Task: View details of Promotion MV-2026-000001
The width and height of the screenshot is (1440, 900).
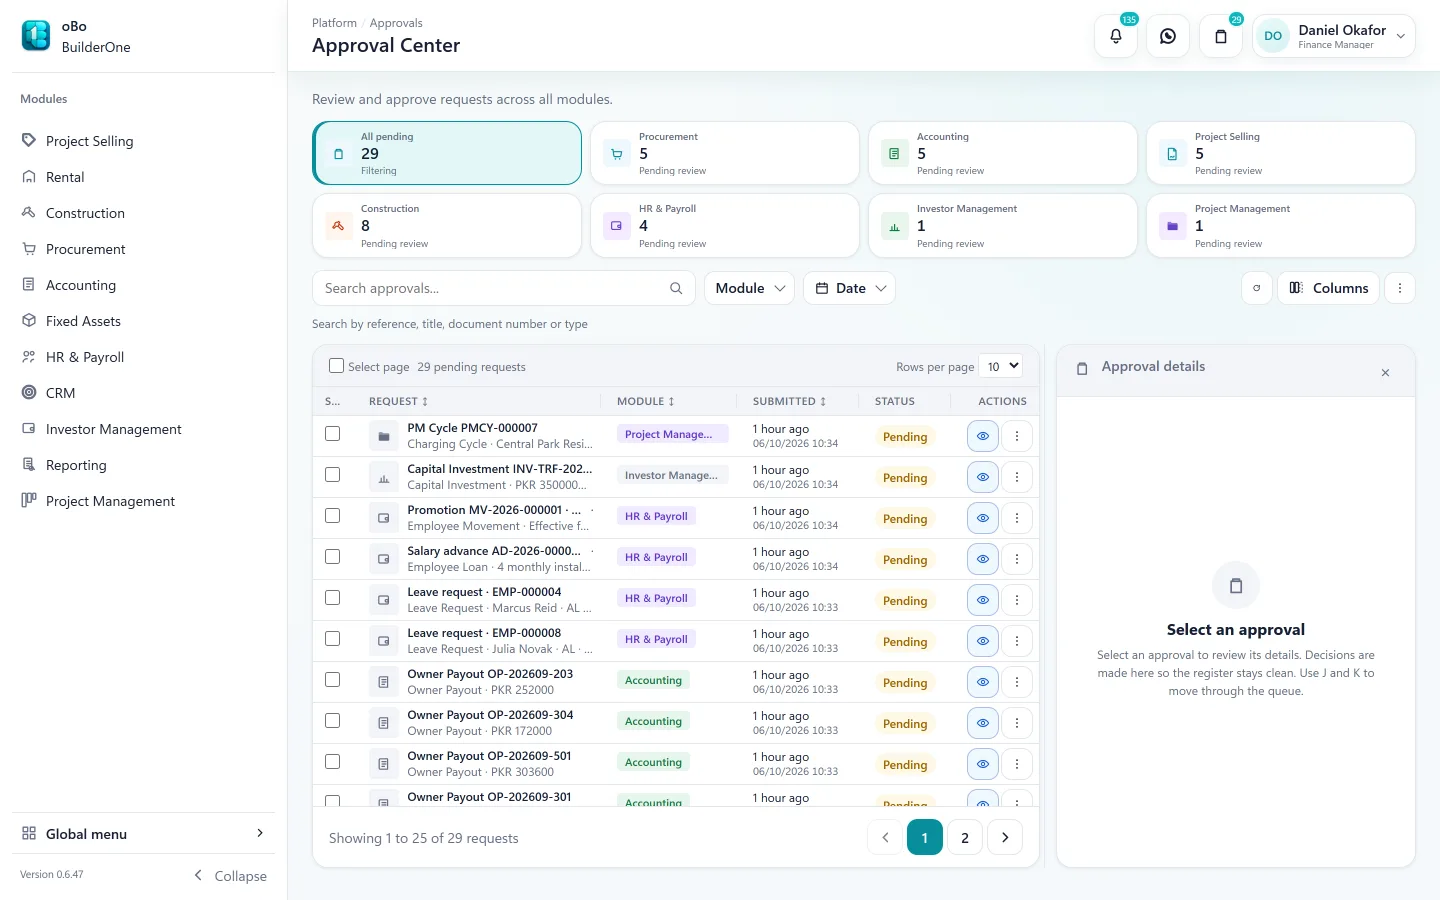Action: tap(983, 518)
